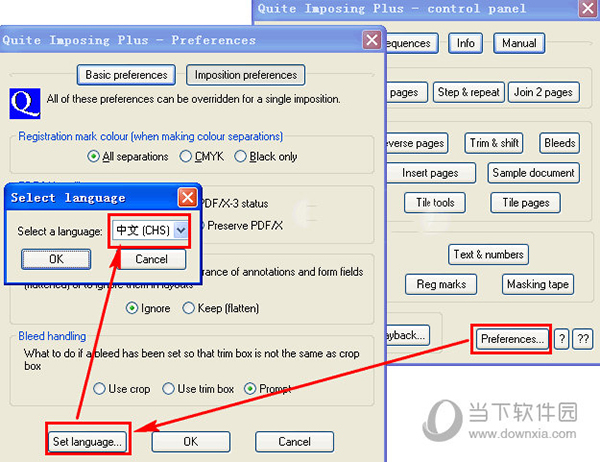This screenshot has width=600, height=462.
Task: Close the Preferences window
Action: click(372, 40)
